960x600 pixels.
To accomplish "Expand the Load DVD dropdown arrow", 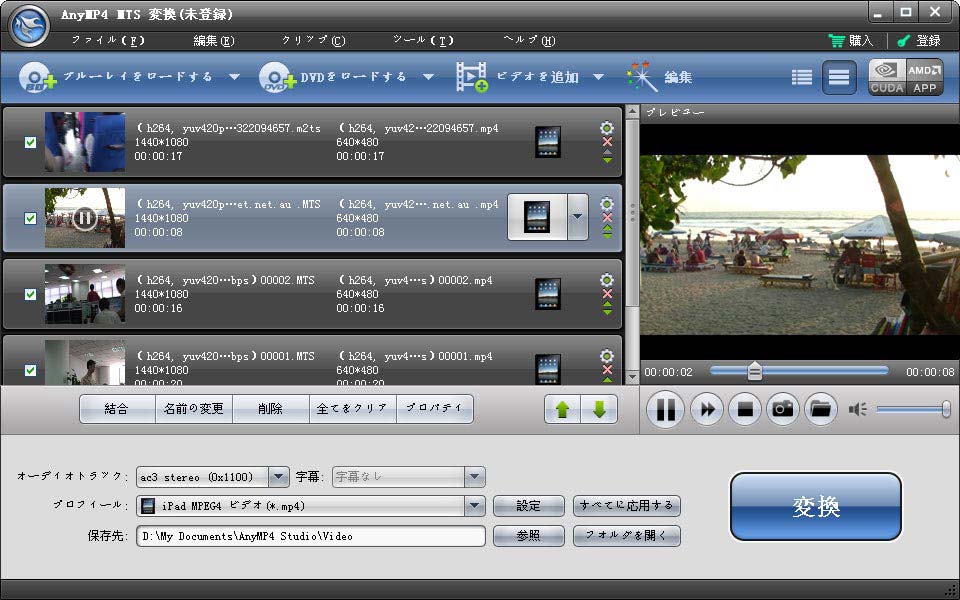I will pos(429,77).
